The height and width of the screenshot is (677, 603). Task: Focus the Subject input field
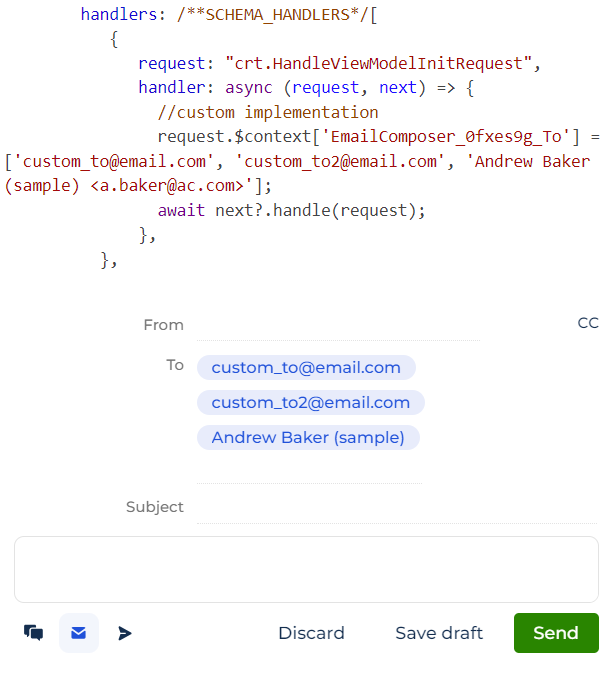397,508
